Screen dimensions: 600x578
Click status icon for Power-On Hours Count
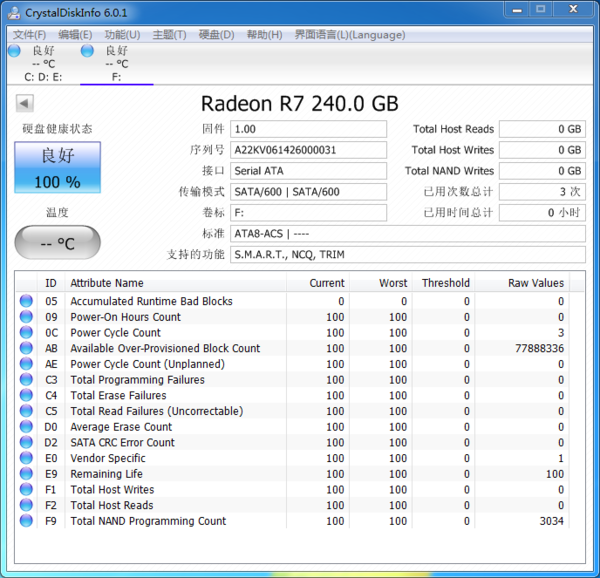(x=26, y=317)
